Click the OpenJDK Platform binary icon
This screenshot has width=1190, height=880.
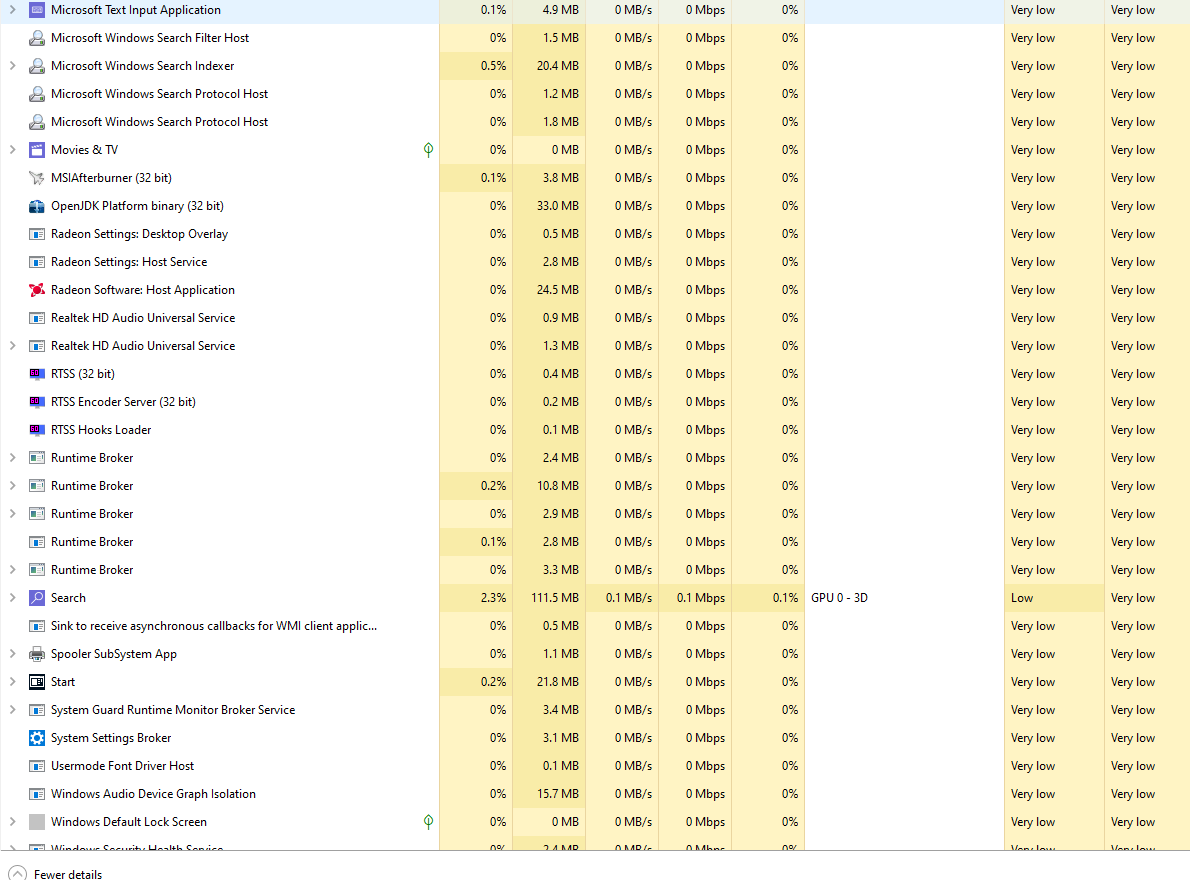(37, 206)
